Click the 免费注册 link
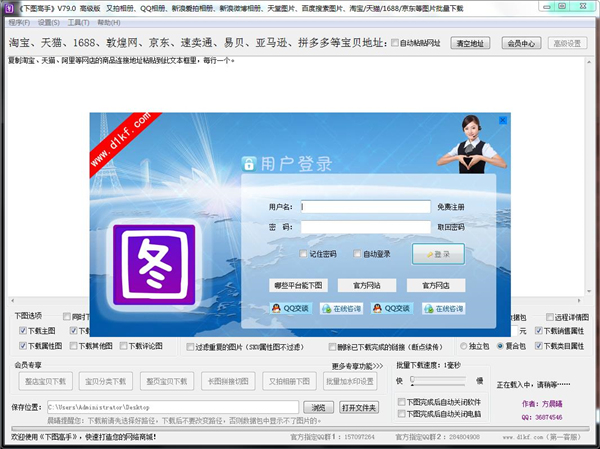The image size is (600, 449). click(451, 207)
